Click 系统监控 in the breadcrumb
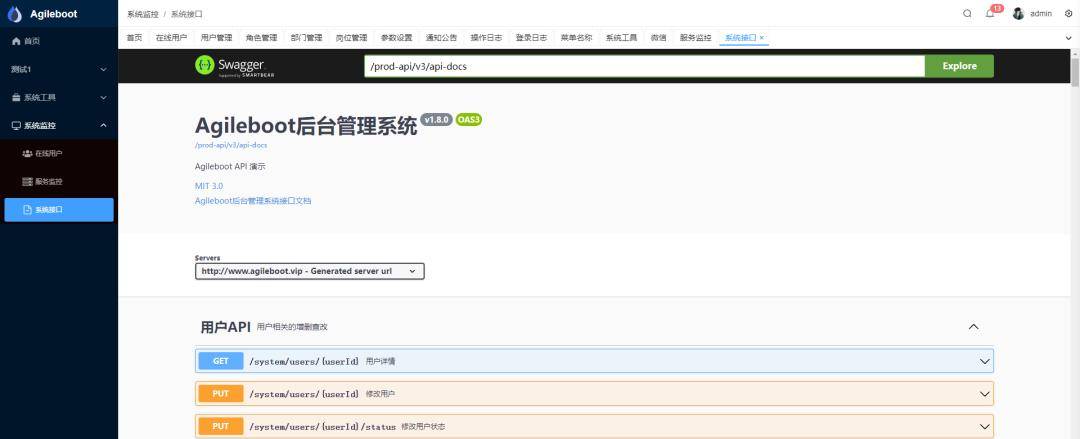This screenshot has height=439, width=1080. [x=143, y=14]
